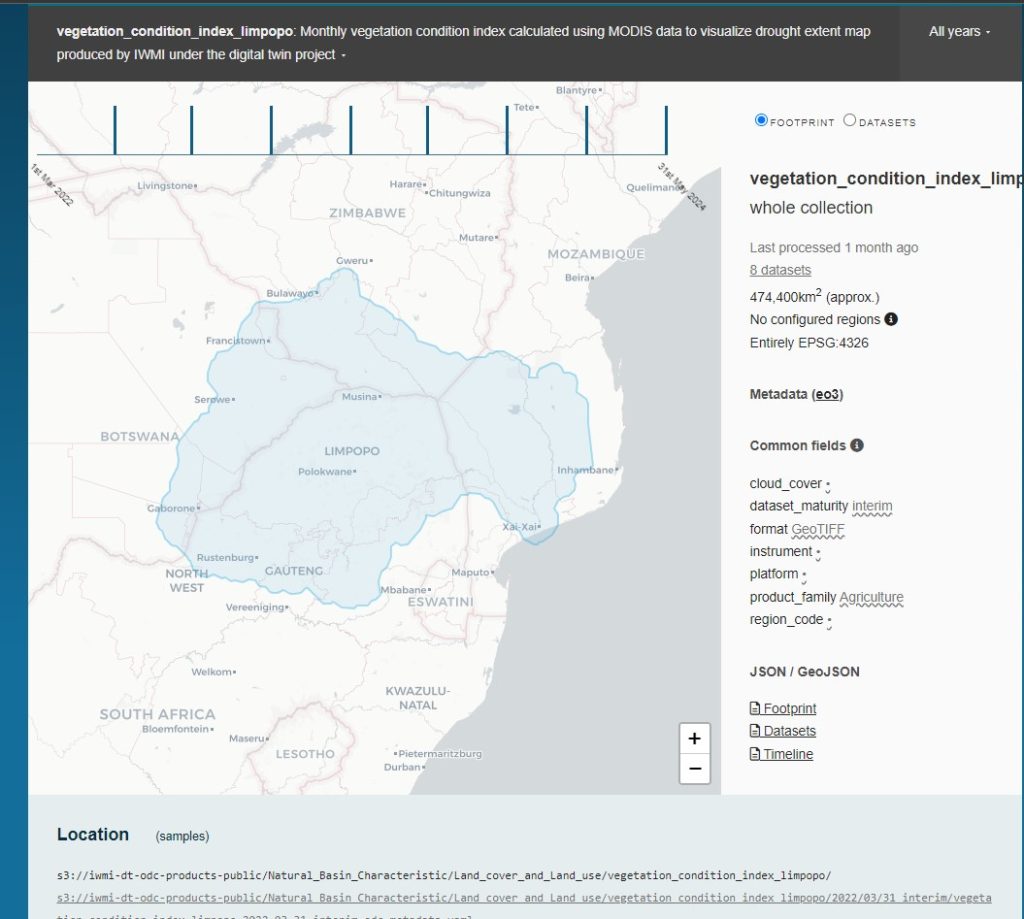The image size is (1024, 919).
Task: Select the Datasets radio button
Action: click(850, 120)
